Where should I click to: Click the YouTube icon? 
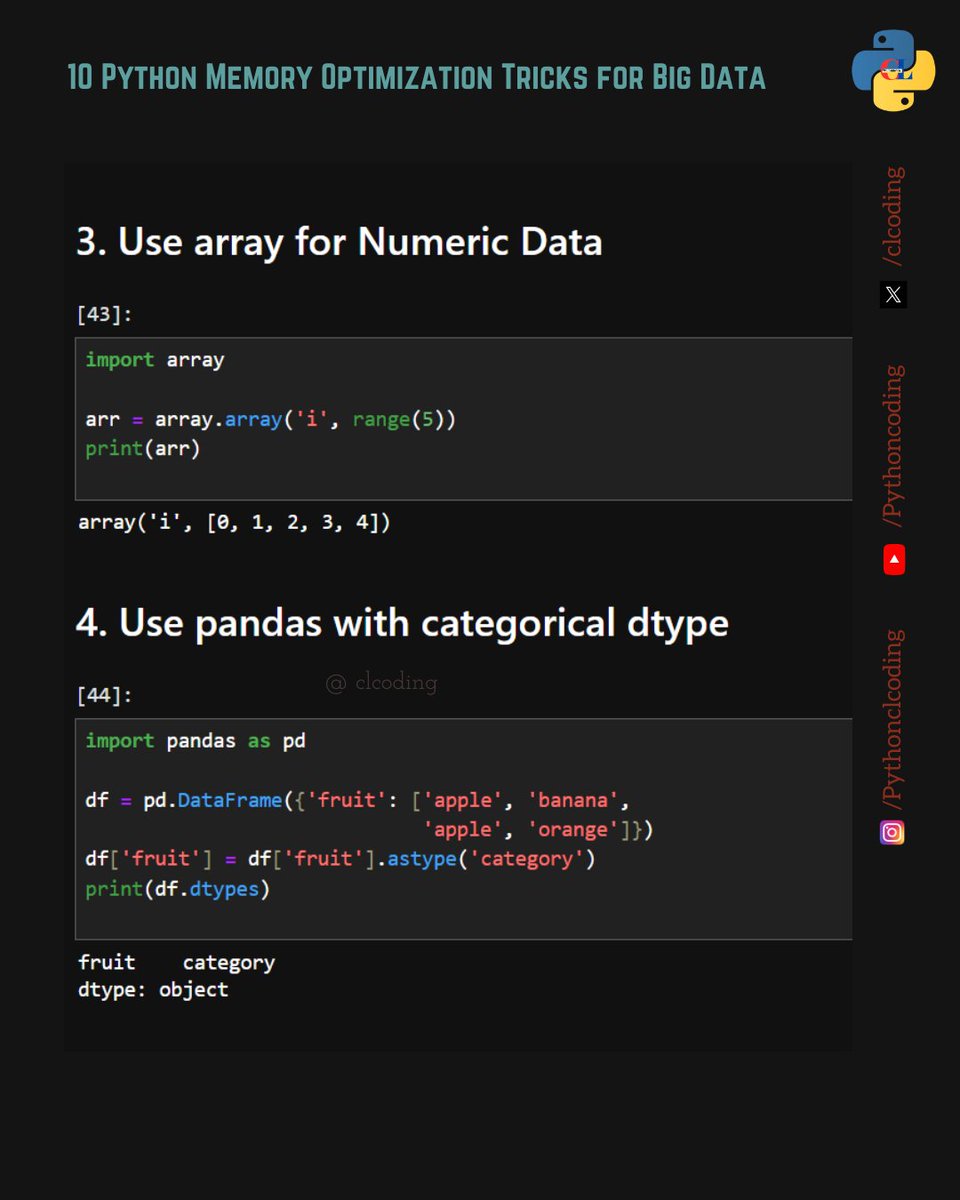[x=894, y=560]
